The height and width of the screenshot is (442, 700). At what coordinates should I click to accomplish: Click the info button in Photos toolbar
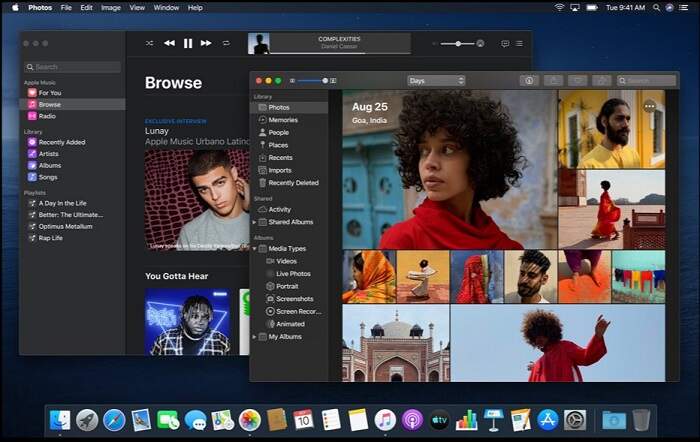[527, 80]
